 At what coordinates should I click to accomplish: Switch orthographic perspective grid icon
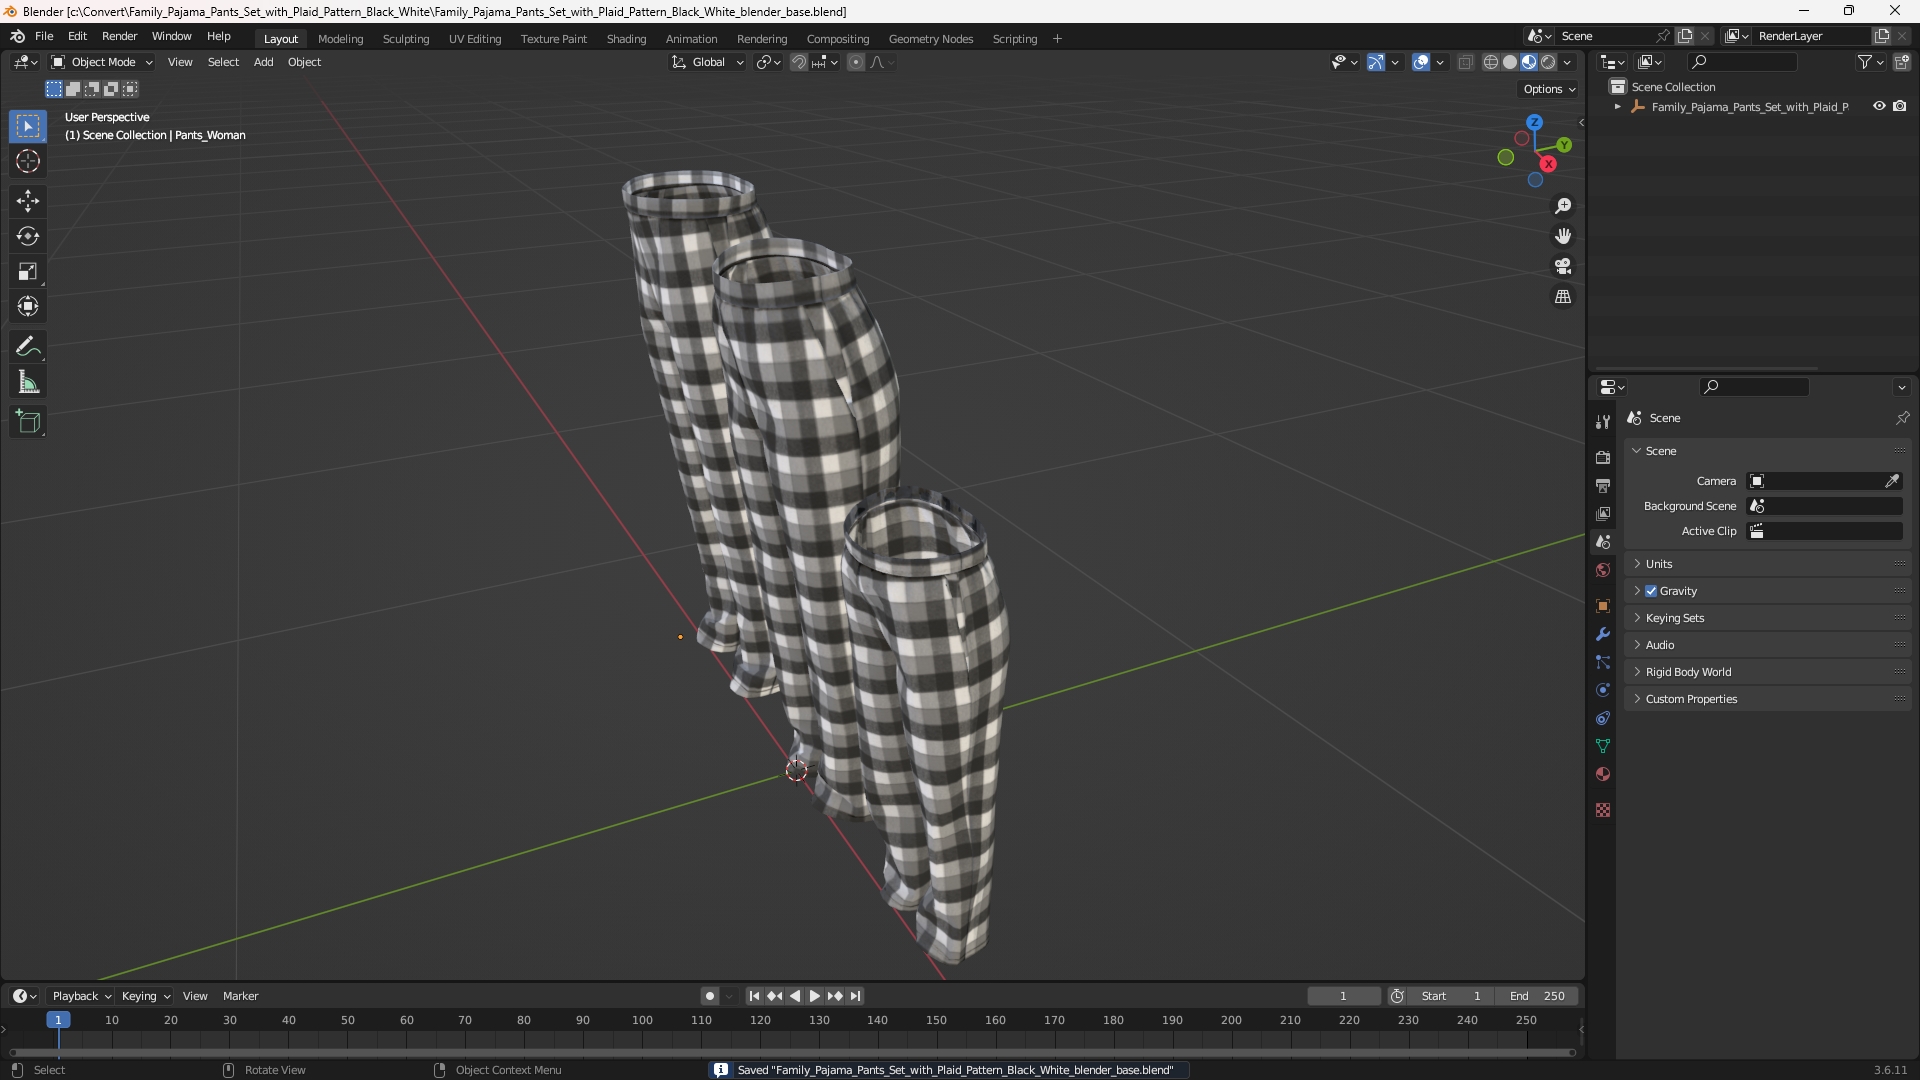1563,297
